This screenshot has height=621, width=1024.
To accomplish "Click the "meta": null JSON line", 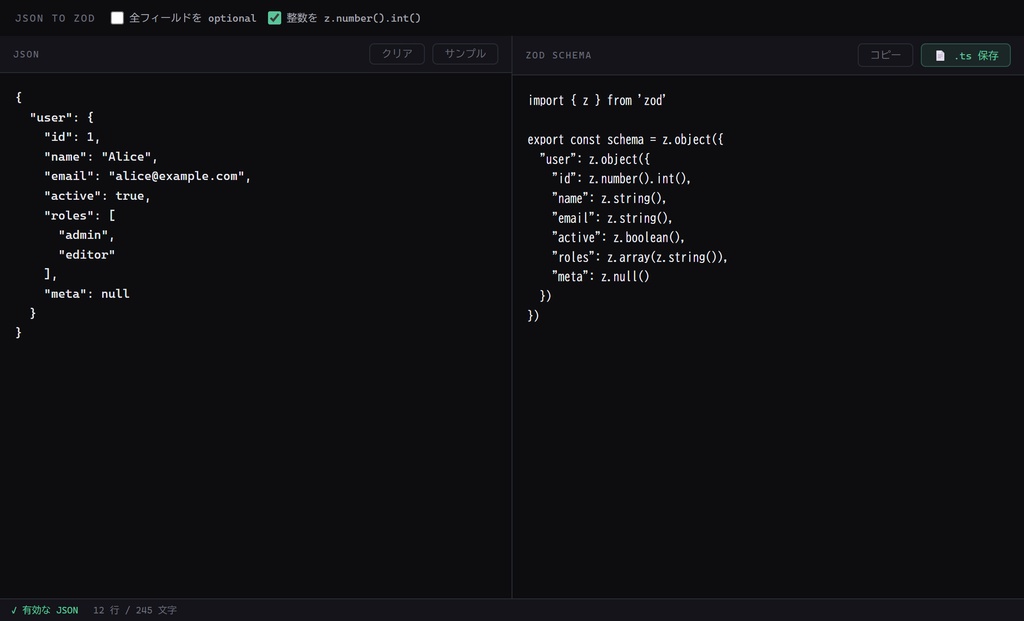I will tap(87, 294).
